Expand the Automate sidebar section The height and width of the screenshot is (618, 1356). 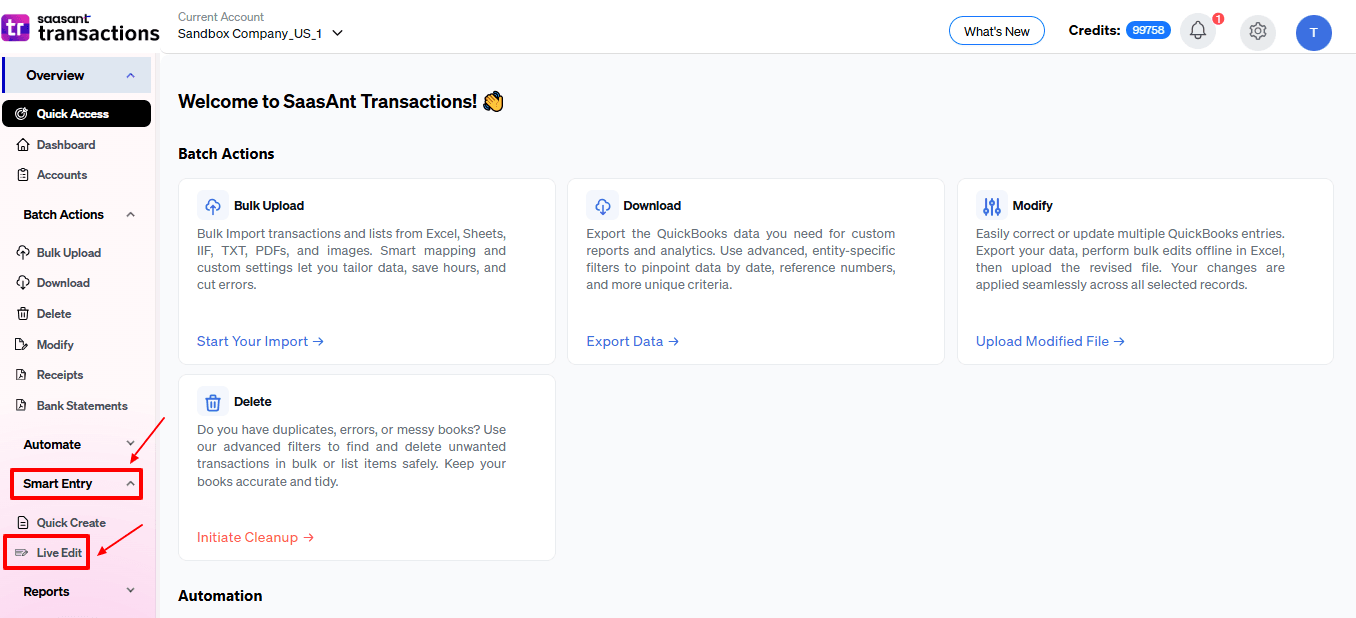[130, 444]
